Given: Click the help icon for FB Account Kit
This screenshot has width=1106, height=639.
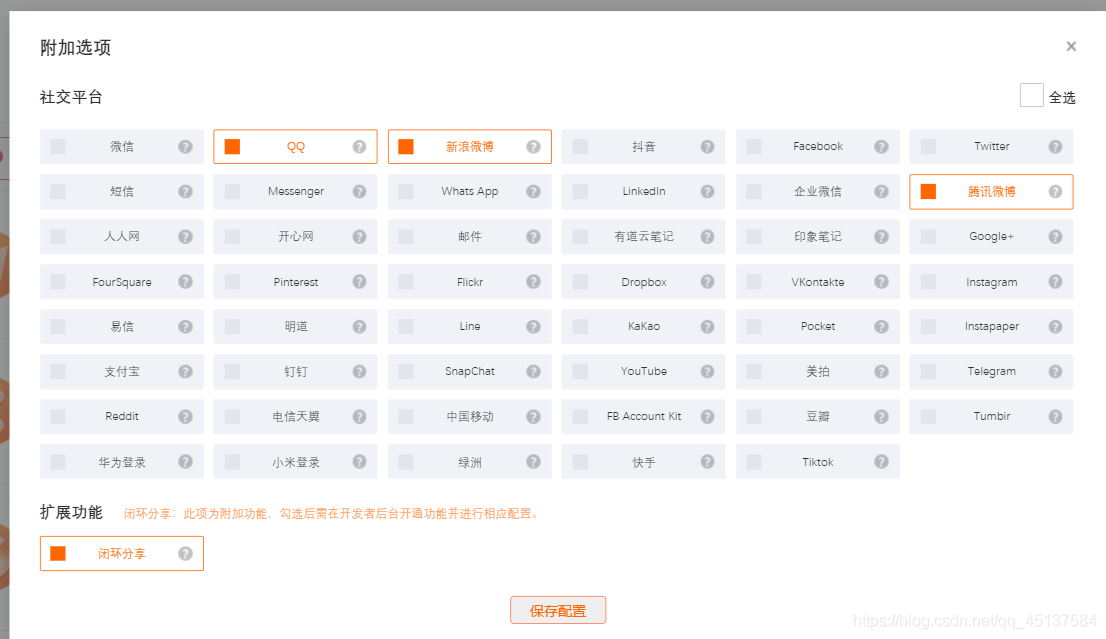Looking at the screenshot, I should click(707, 416).
